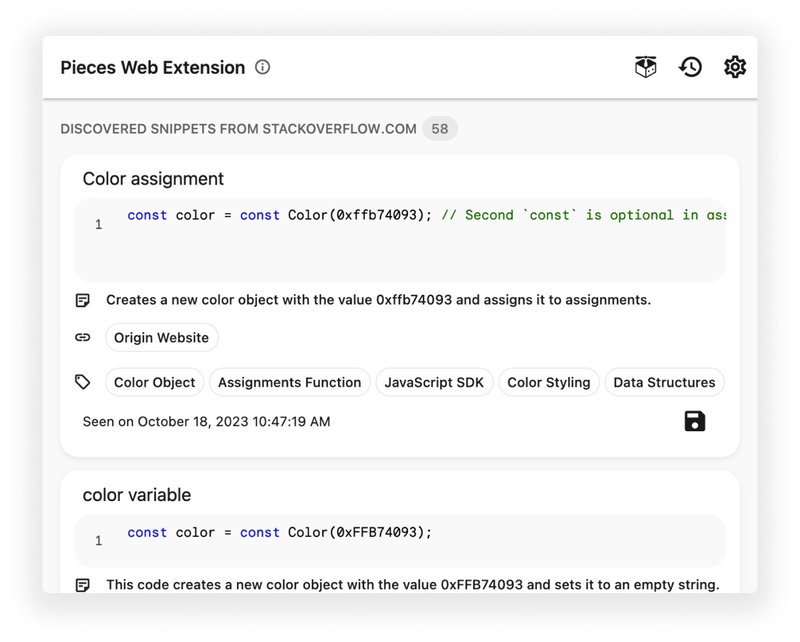
Task: Select the Color Object tag
Action: [x=153, y=382]
